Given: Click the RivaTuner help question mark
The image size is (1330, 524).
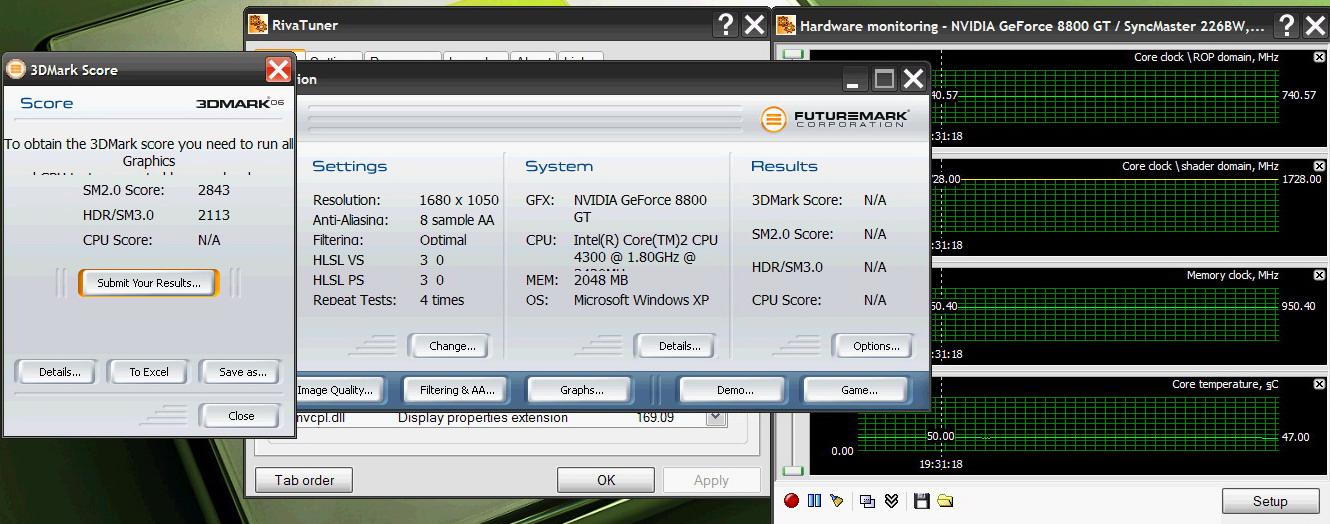Looking at the screenshot, I should tap(727, 25).
